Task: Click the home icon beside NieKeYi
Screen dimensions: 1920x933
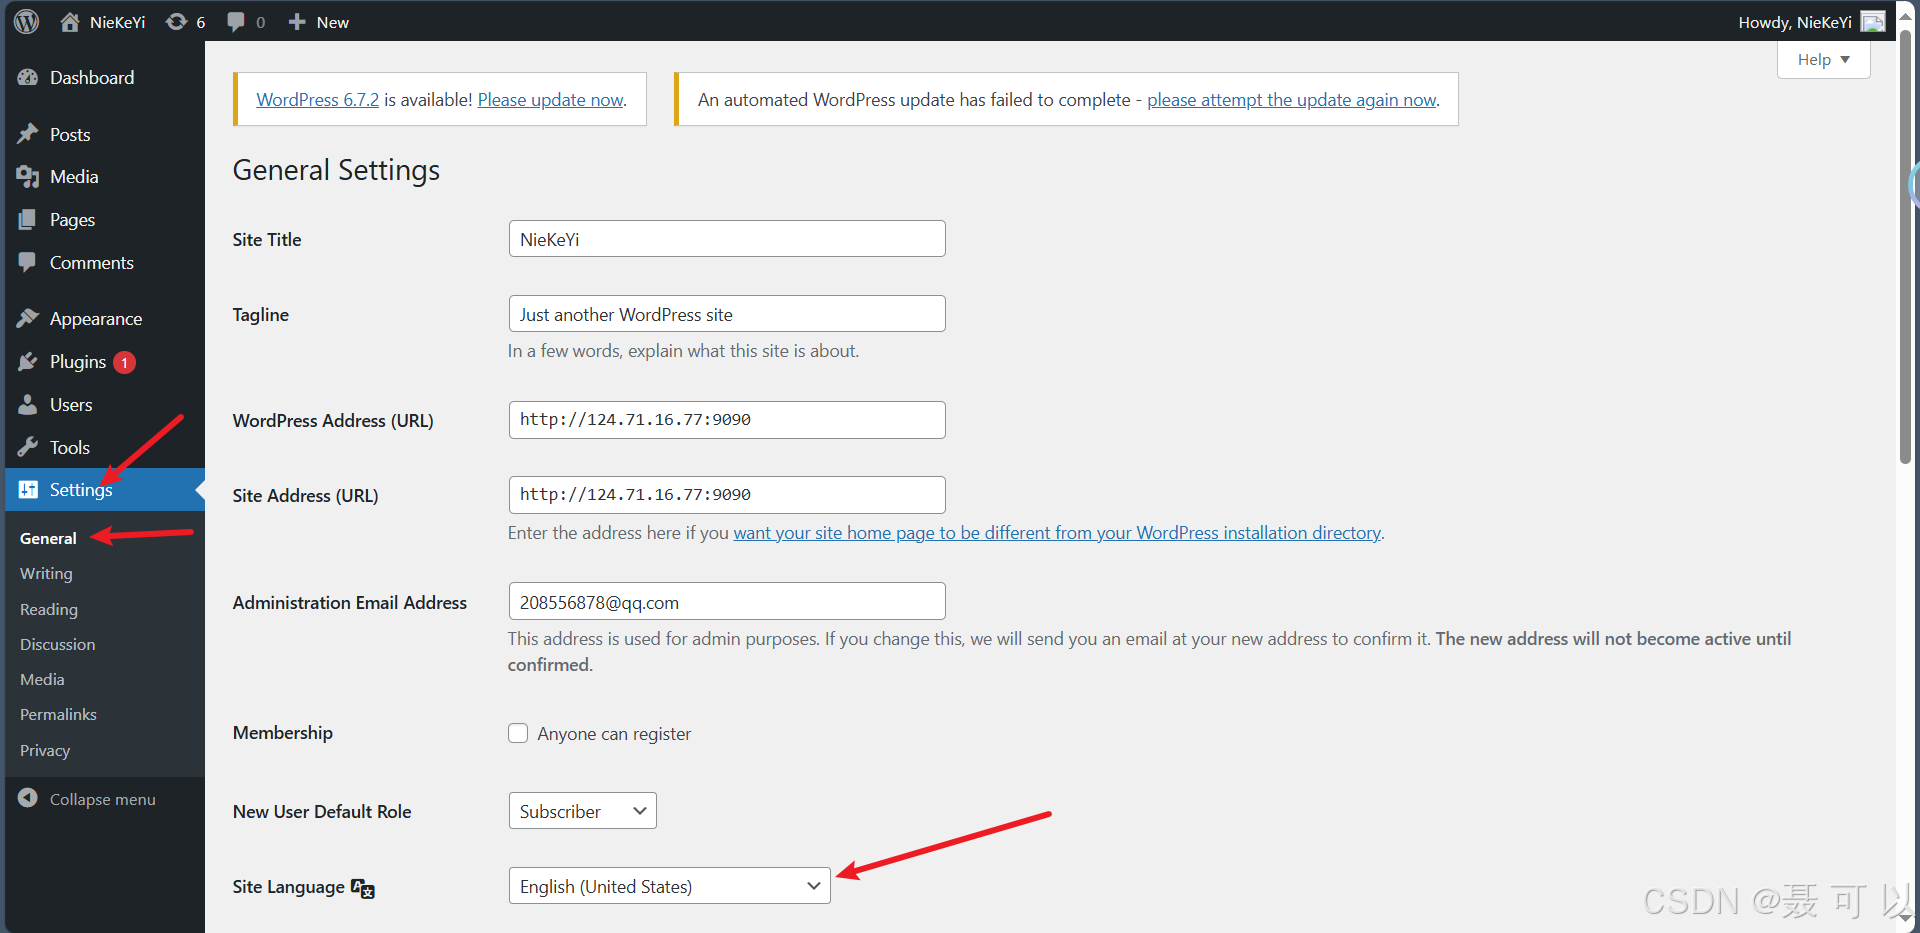Action: point(70,22)
